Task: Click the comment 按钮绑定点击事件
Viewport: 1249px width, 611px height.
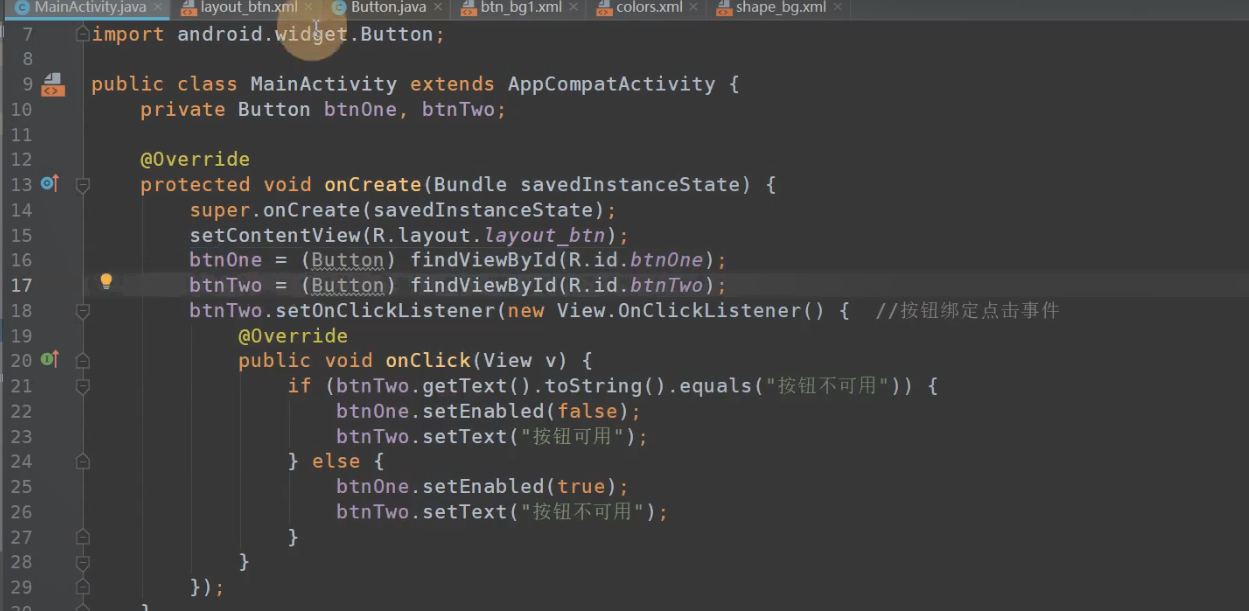Action: click(967, 310)
